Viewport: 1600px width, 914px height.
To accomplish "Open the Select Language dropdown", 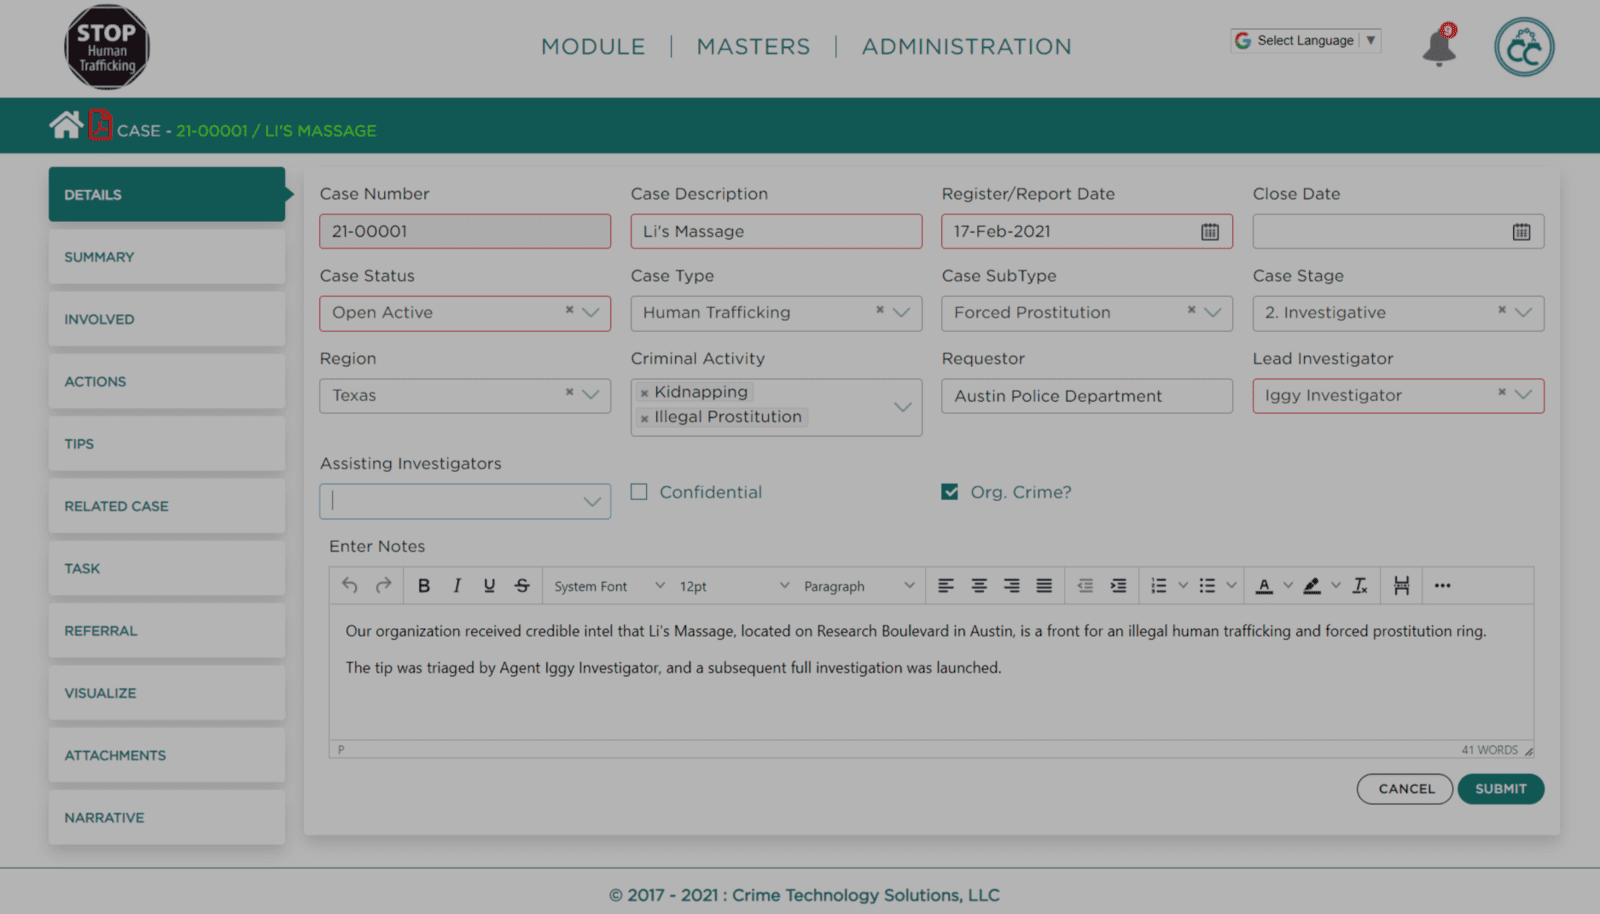I will (x=1306, y=41).
